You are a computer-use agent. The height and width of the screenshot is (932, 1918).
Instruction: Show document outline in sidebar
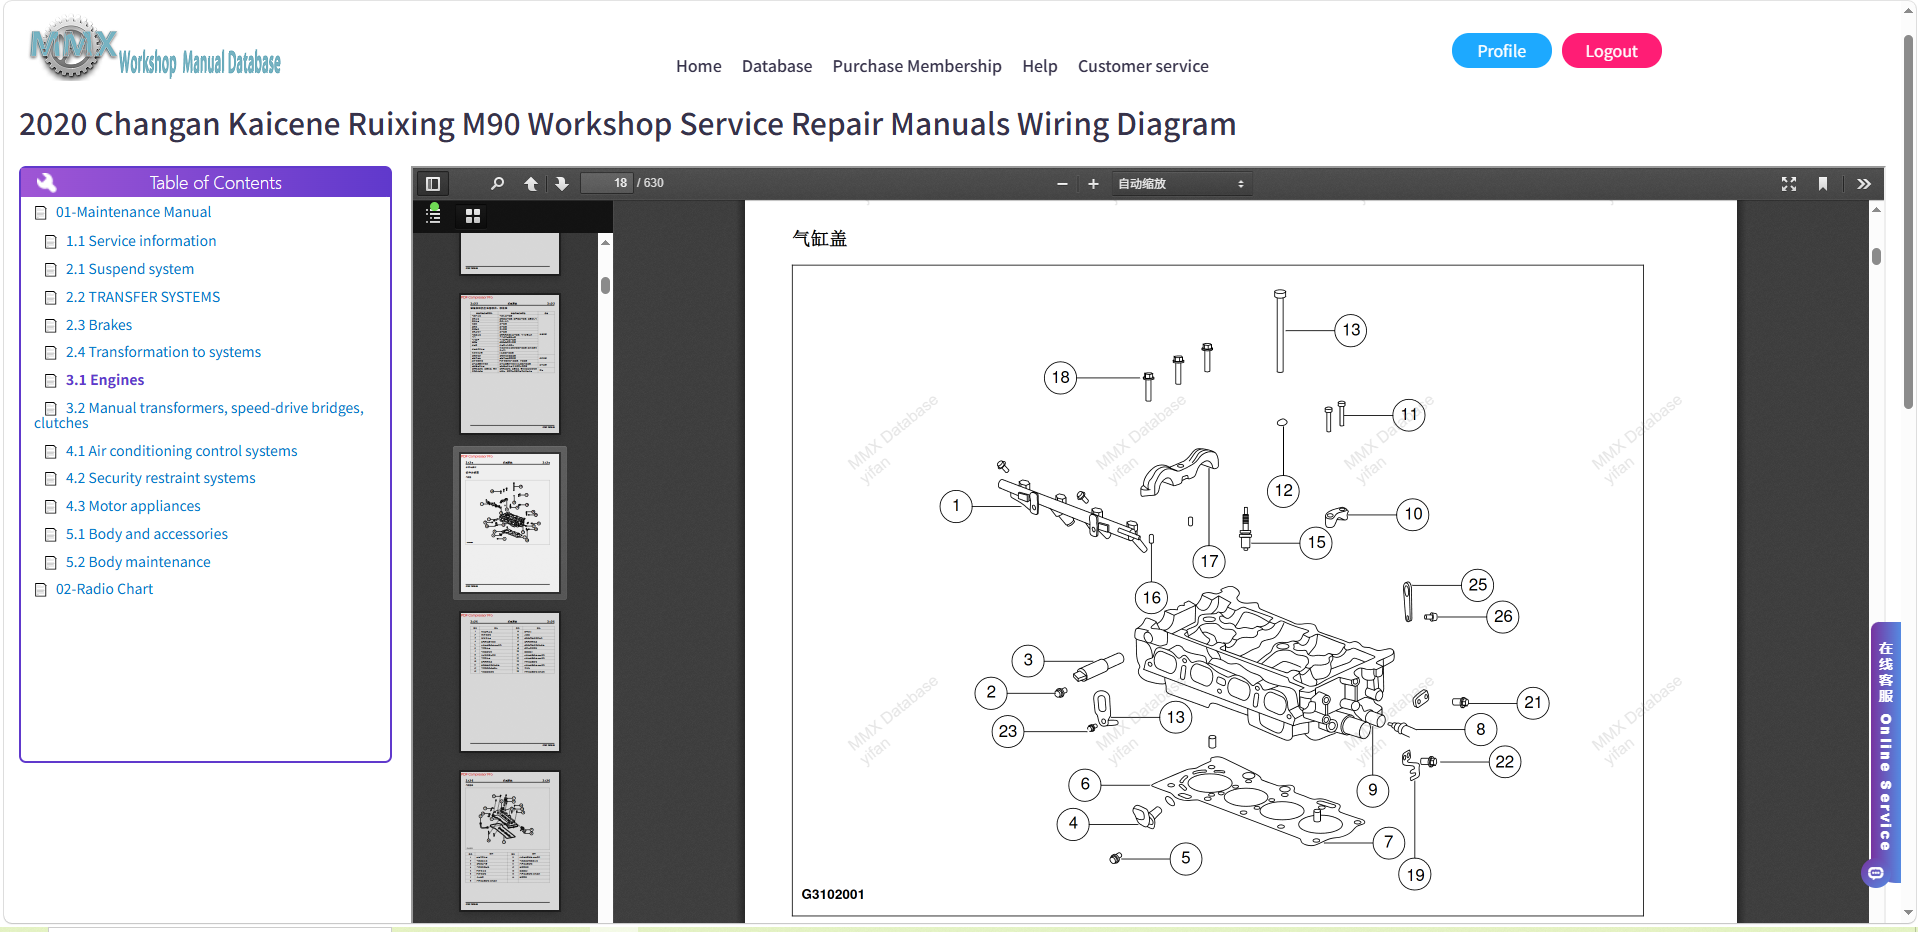point(433,215)
